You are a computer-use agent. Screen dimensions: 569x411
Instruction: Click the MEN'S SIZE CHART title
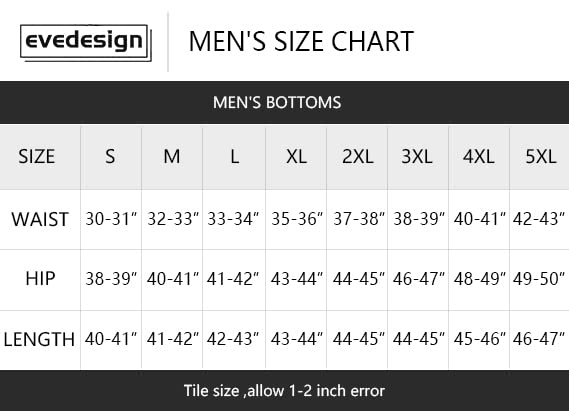pyautogui.click(x=301, y=41)
